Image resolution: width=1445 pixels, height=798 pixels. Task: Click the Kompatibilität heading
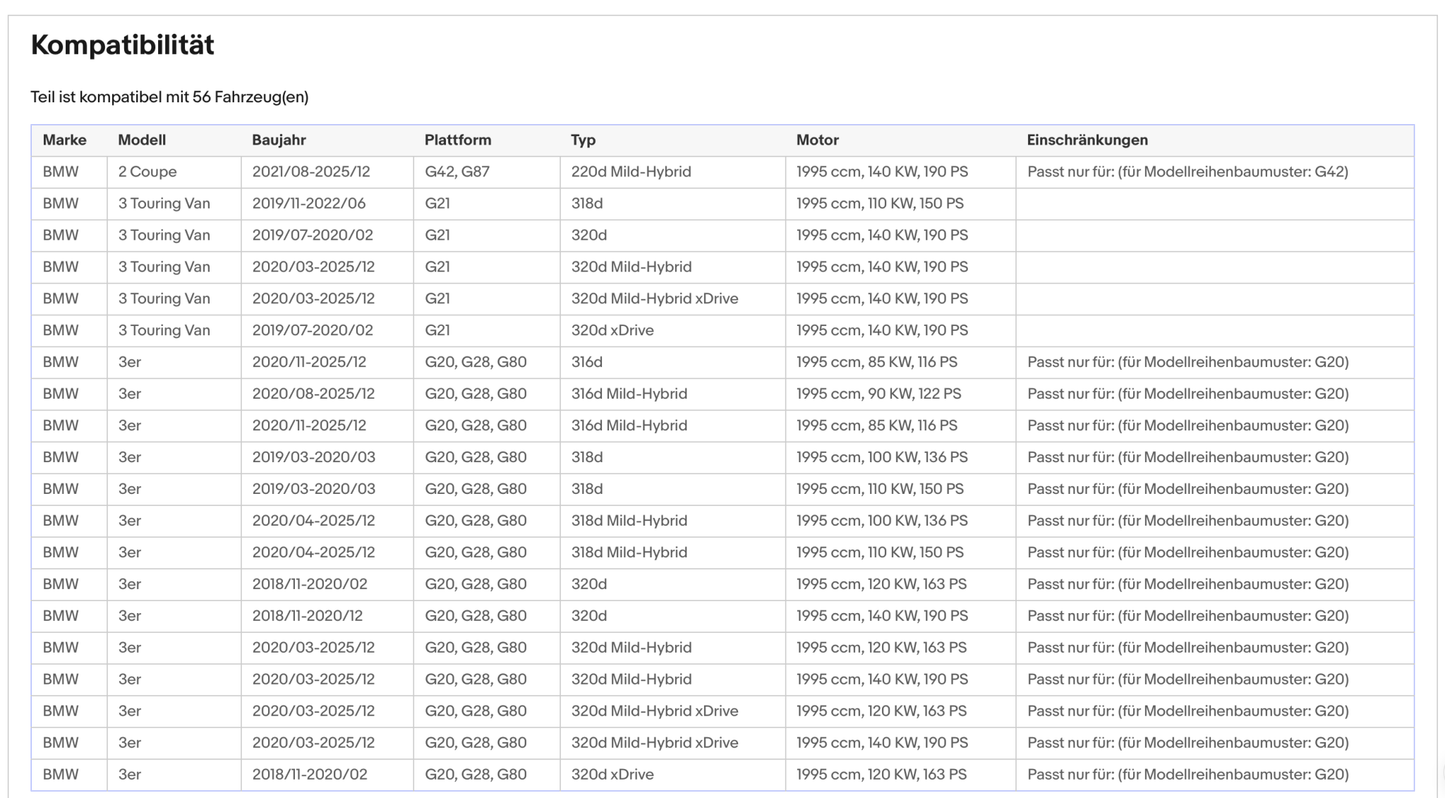(122, 45)
